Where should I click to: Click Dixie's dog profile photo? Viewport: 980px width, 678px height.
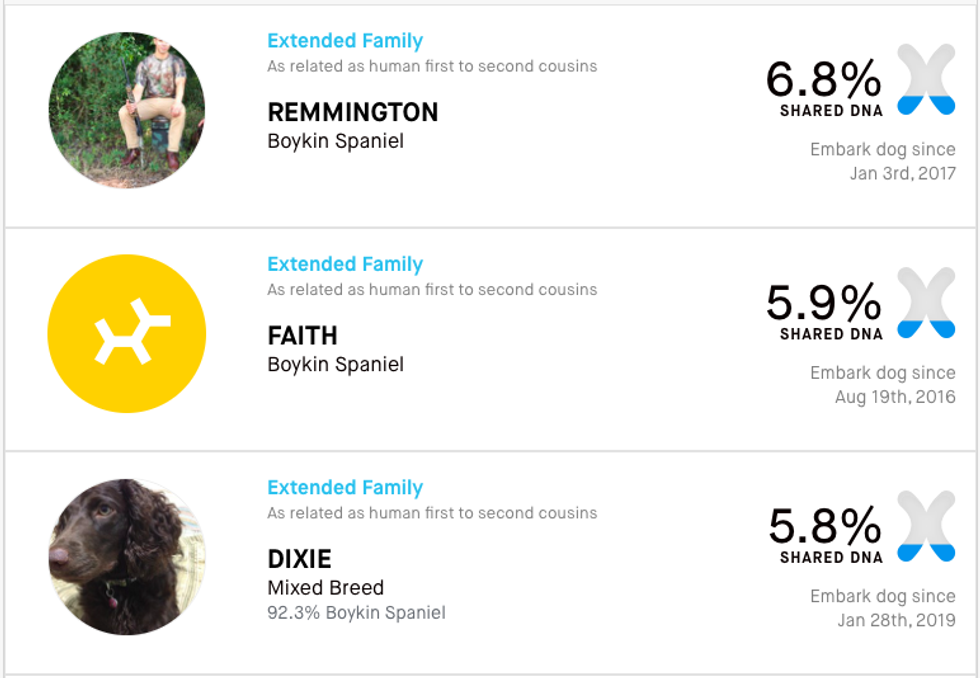point(127,557)
